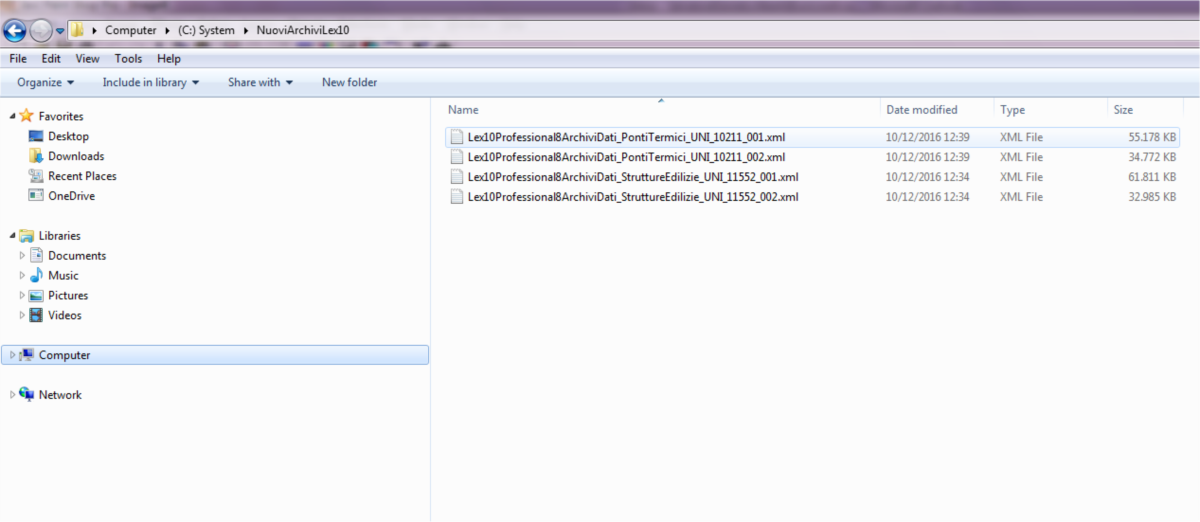Click the Videos library icon
The height and width of the screenshot is (522, 1200).
36,315
